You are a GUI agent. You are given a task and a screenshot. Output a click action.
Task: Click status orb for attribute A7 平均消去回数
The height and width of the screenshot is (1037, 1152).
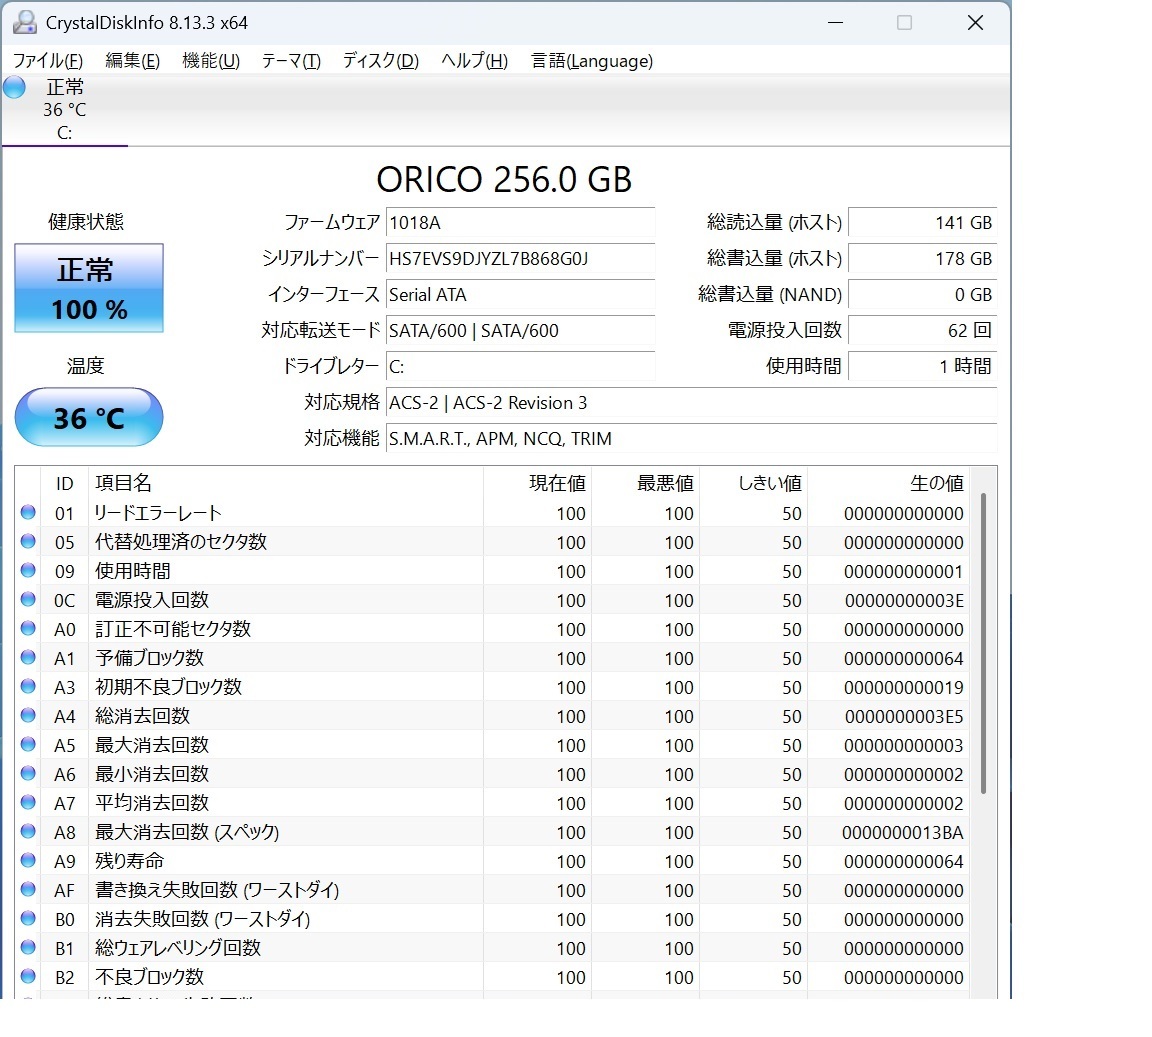point(28,803)
